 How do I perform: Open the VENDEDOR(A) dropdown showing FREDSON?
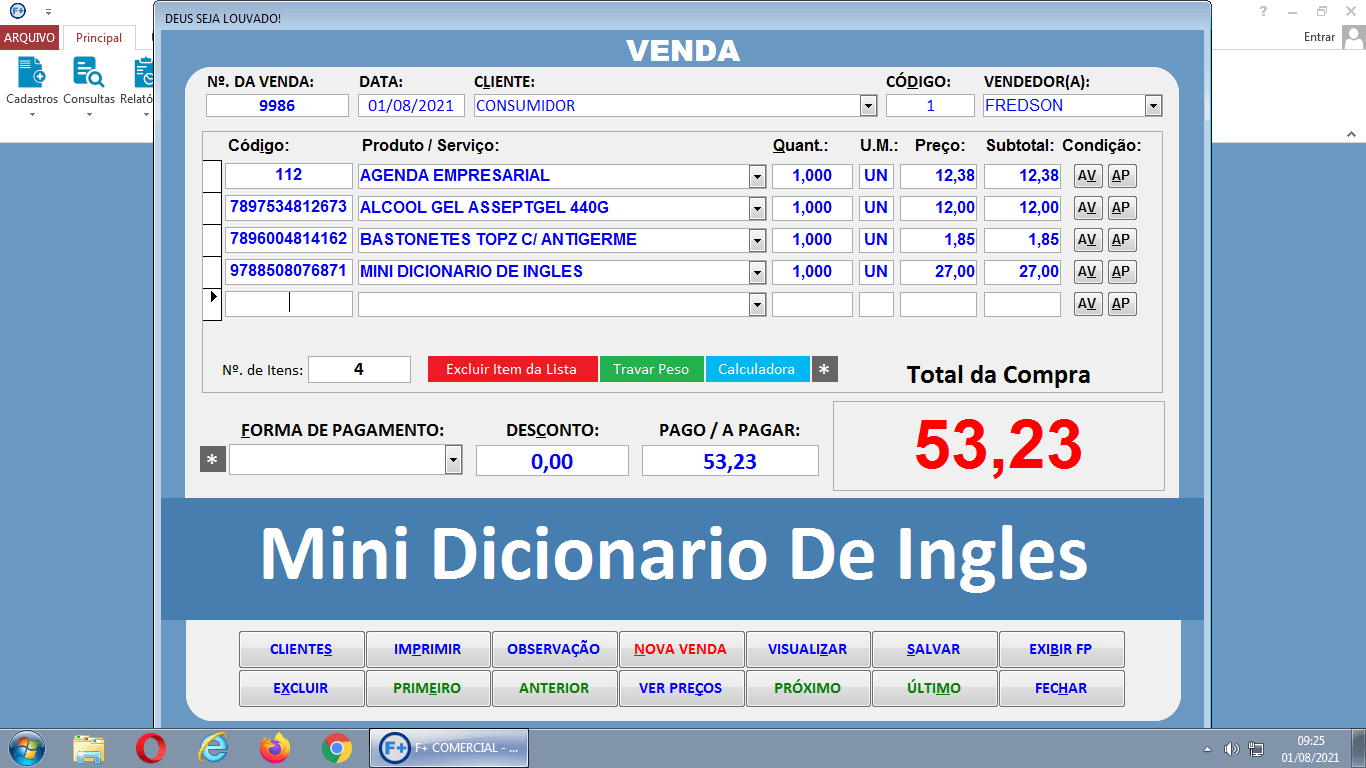point(1153,104)
